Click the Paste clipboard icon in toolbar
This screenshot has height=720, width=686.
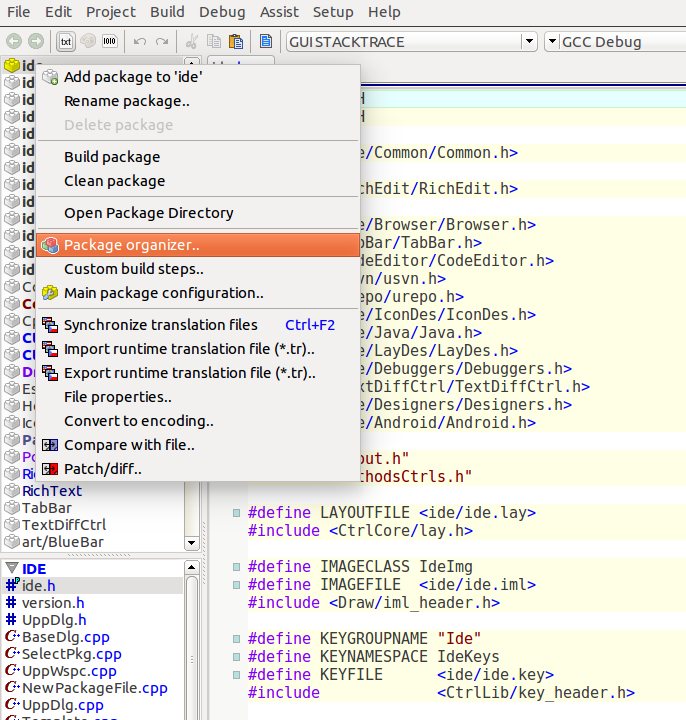pos(236,41)
